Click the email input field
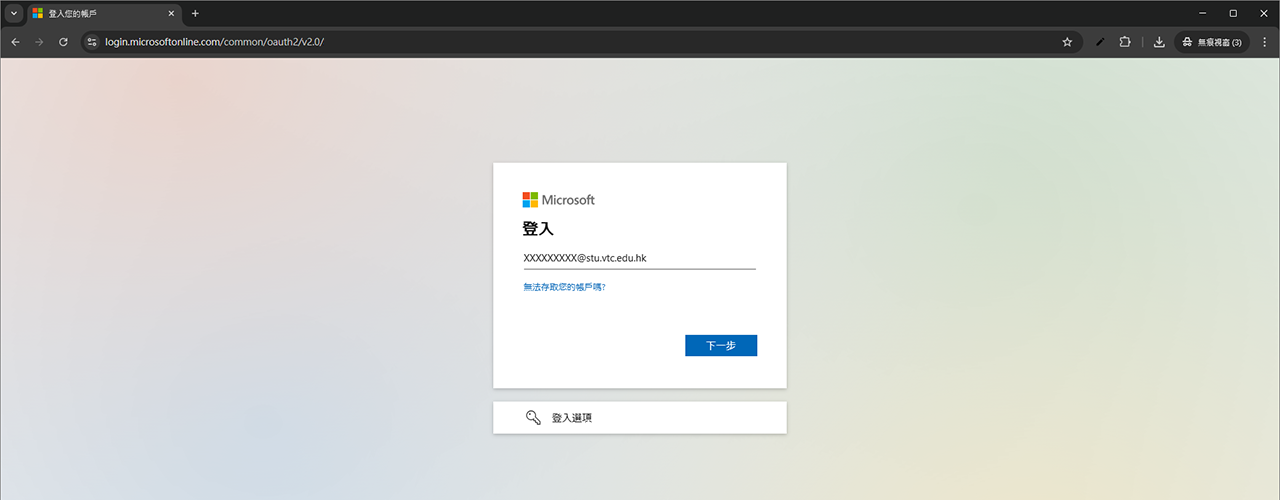This screenshot has width=1280, height=500. pyautogui.click(x=639, y=258)
